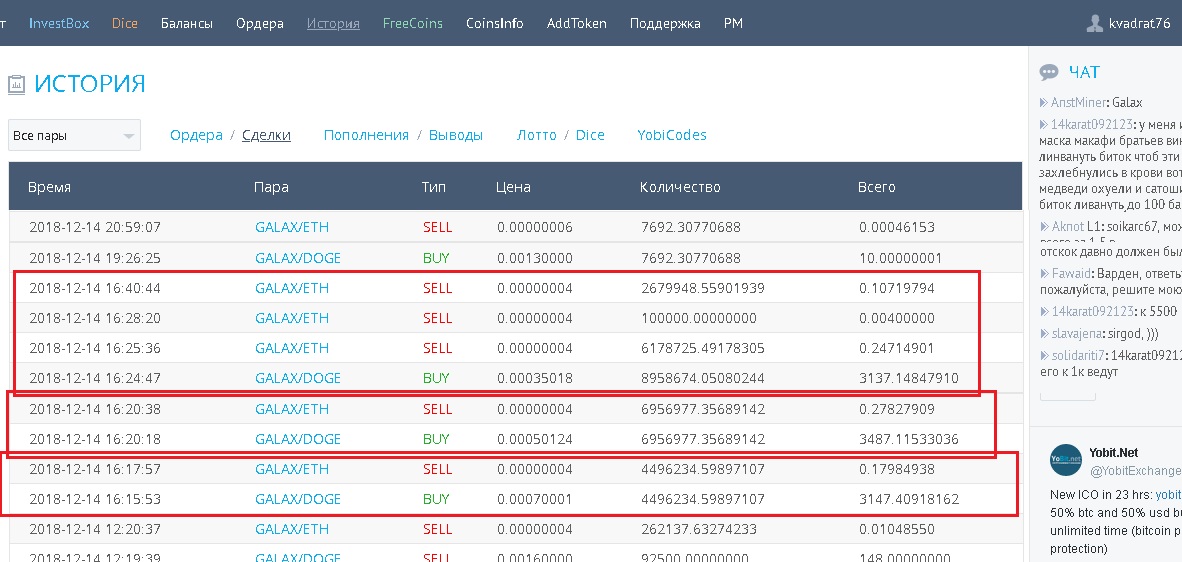1182x562 pixels.
Task: Click chat user Aknot
Action: click(1067, 226)
